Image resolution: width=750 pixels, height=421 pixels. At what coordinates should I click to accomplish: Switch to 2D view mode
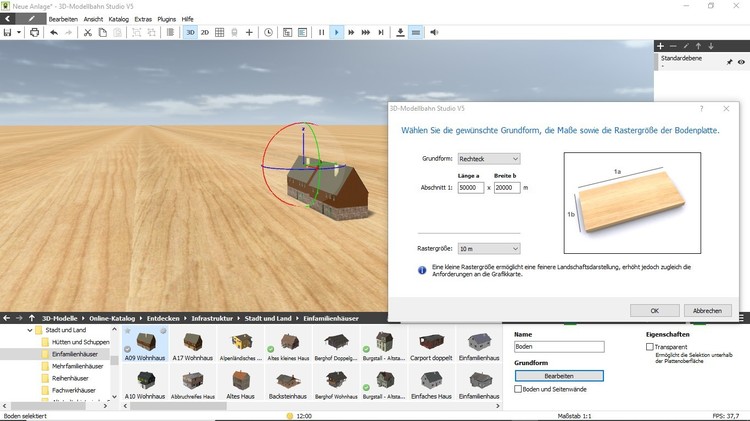205,32
